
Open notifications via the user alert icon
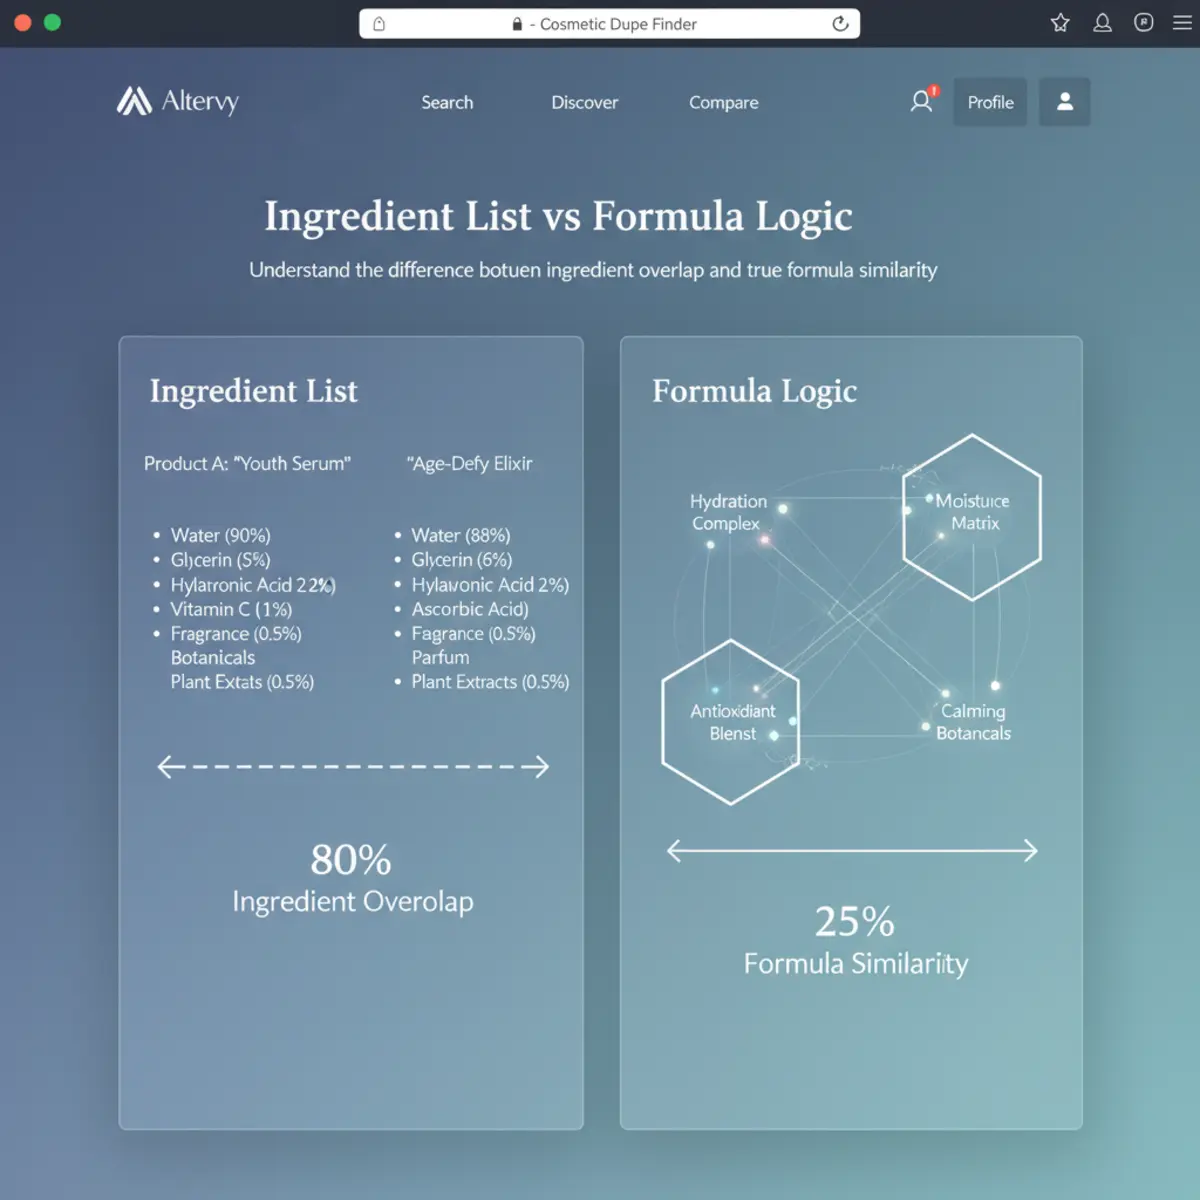pyautogui.click(x=922, y=101)
